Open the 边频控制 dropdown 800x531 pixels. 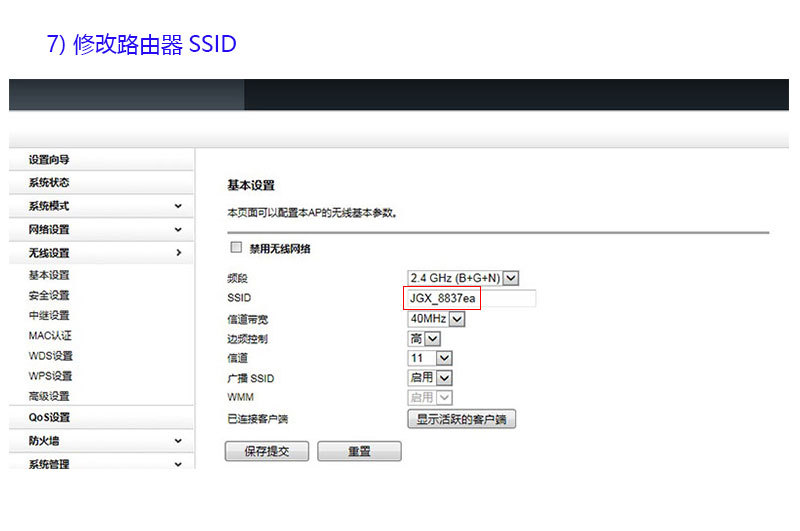pos(424,339)
